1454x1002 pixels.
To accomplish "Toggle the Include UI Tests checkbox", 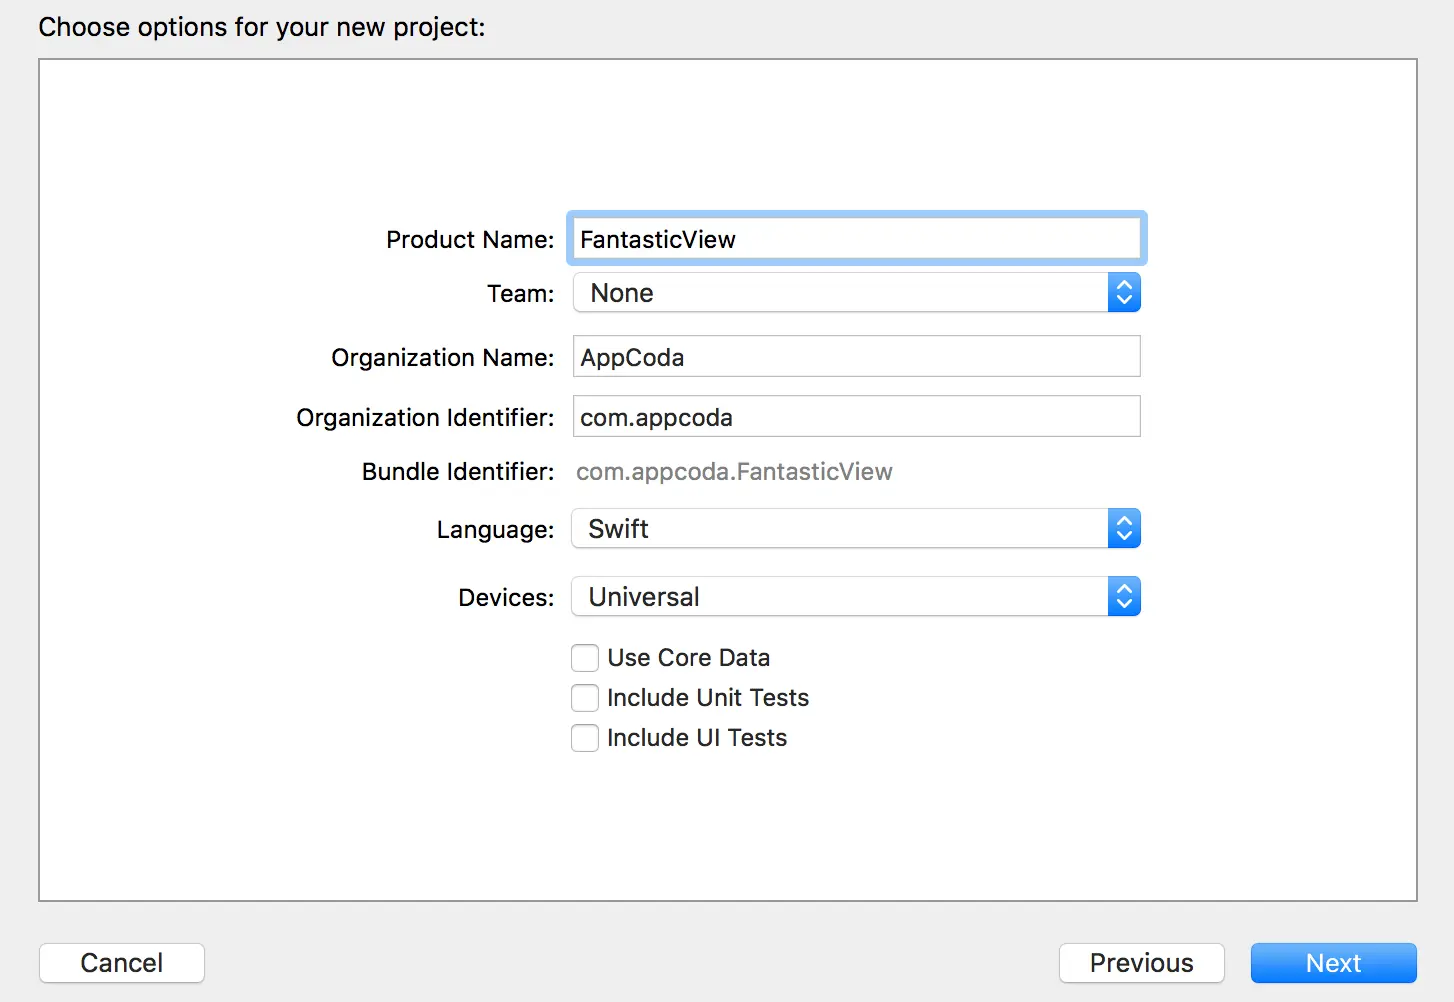I will click(585, 738).
